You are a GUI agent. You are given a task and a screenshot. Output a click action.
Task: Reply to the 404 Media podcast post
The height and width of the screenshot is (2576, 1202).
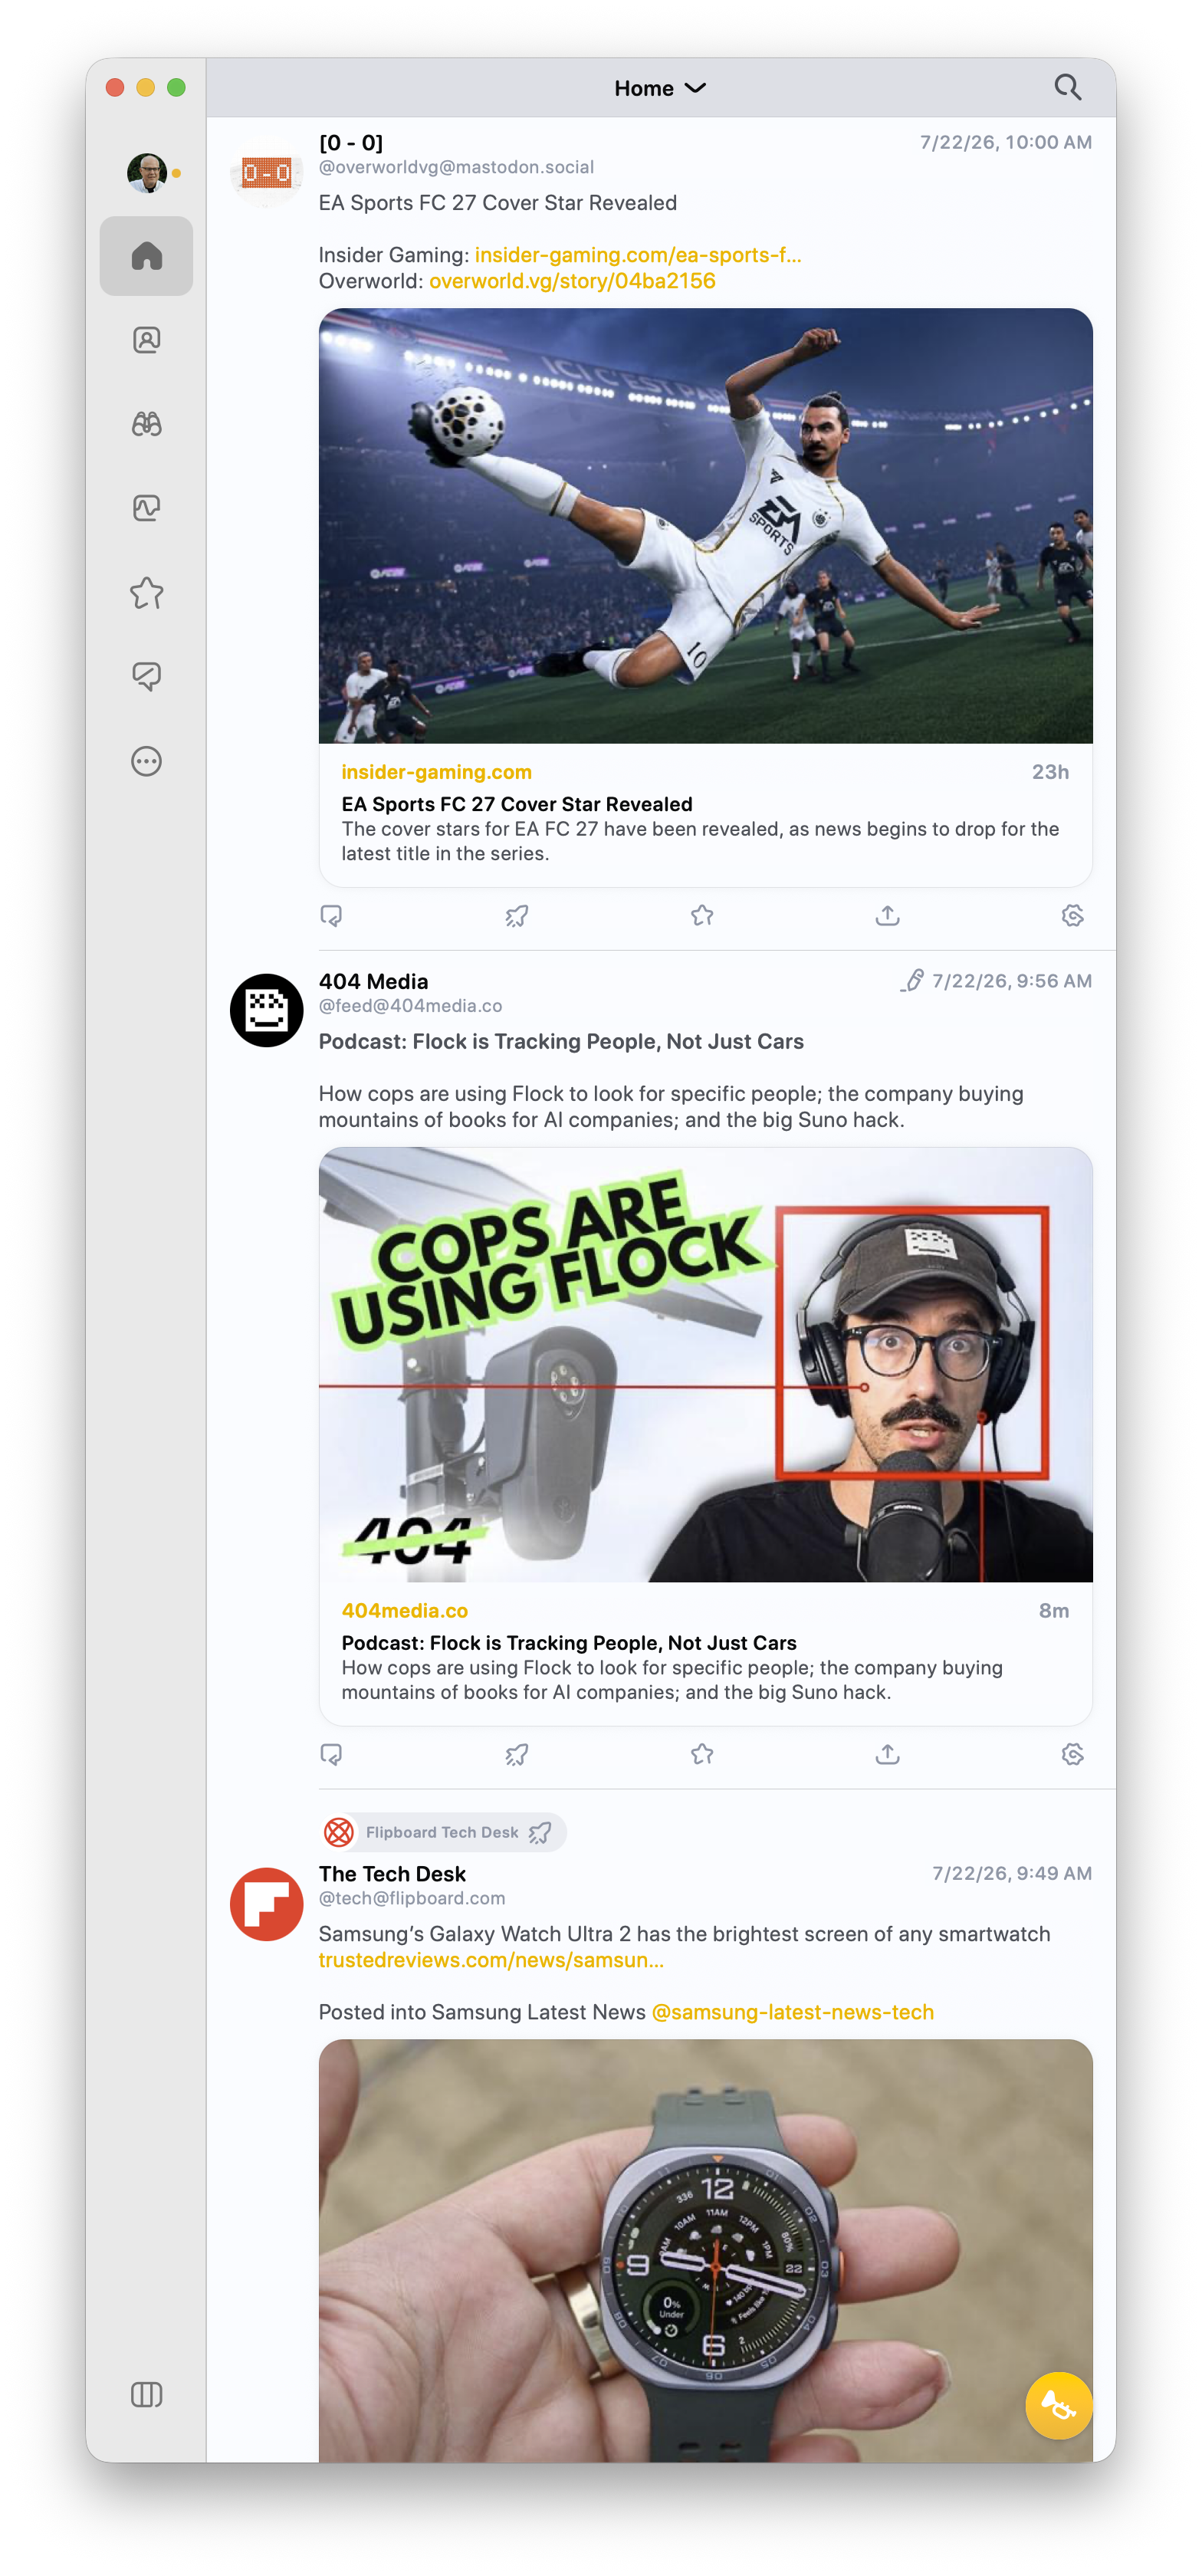331,1754
